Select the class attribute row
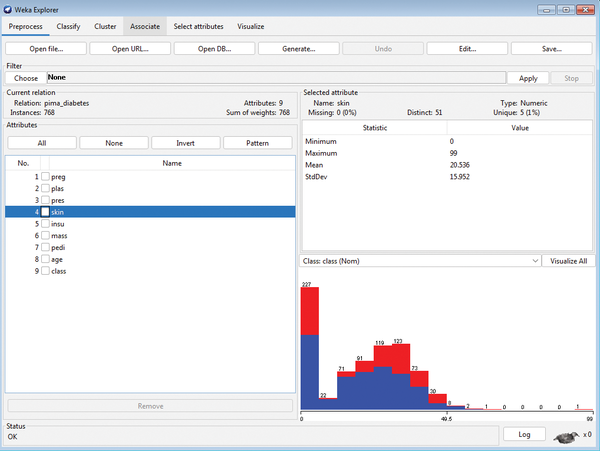Viewport: 600px width, 451px height. click(x=150, y=271)
